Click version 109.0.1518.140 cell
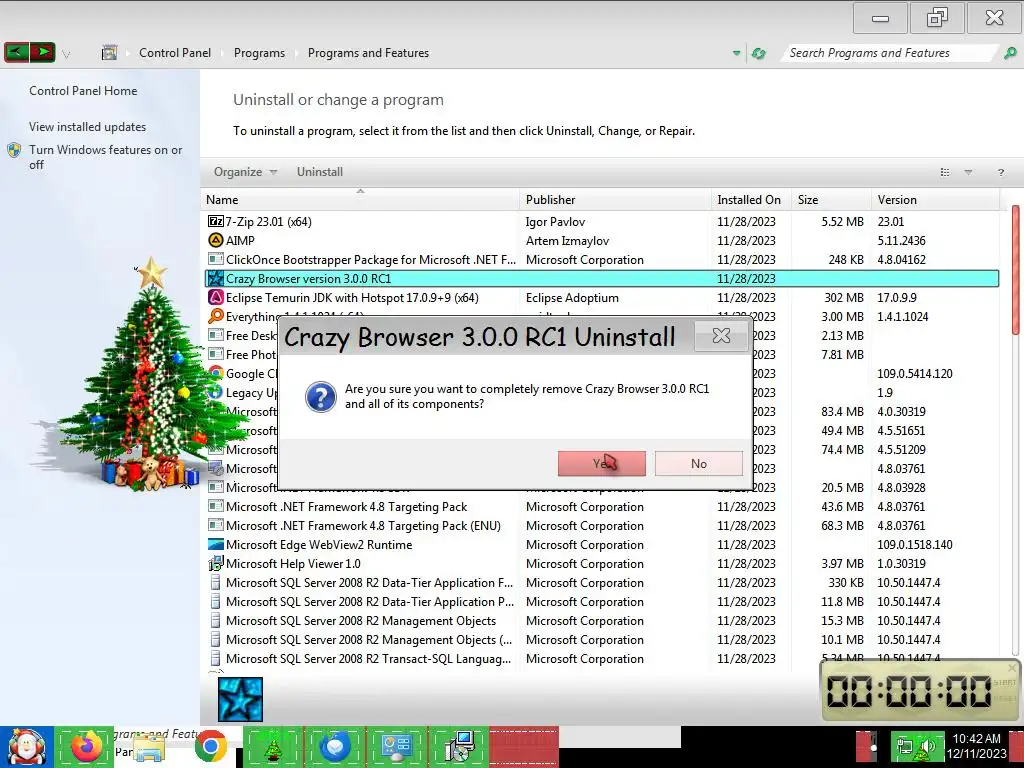This screenshot has height=768, width=1024. click(915, 545)
